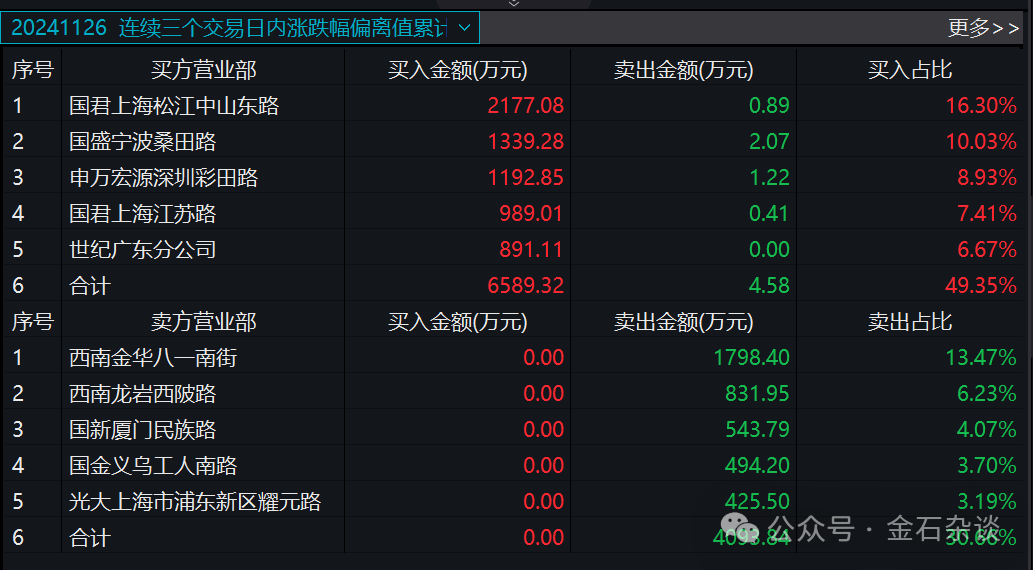Click the 卖方营业部 header
This screenshot has width=1033, height=570.
coord(204,322)
